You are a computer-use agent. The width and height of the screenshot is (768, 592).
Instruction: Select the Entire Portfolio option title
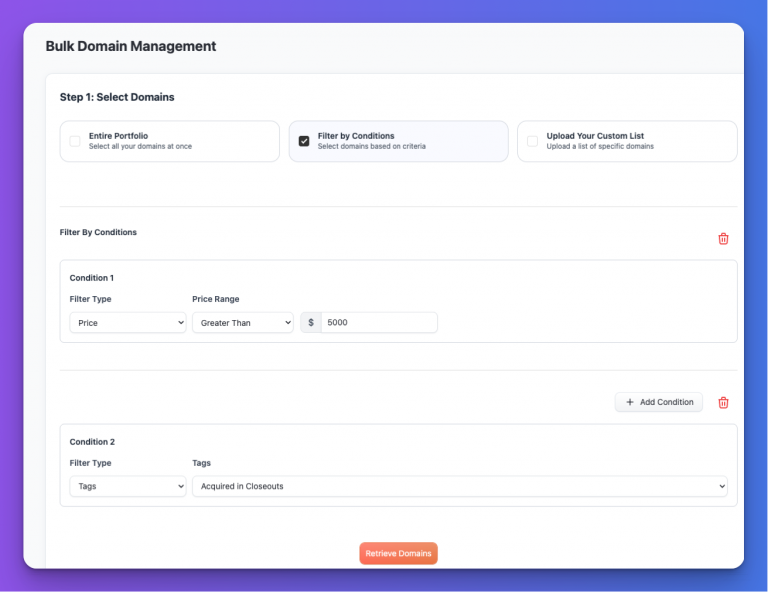click(118, 135)
